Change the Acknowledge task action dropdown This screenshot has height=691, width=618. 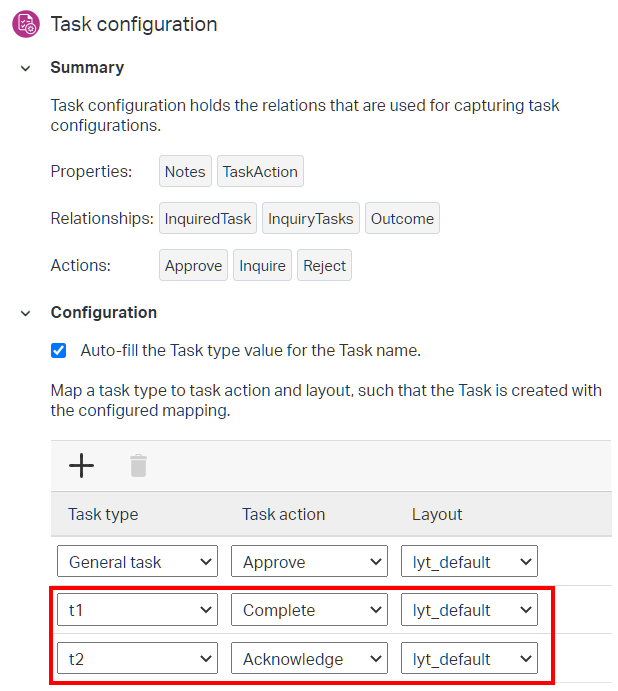[308, 659]
